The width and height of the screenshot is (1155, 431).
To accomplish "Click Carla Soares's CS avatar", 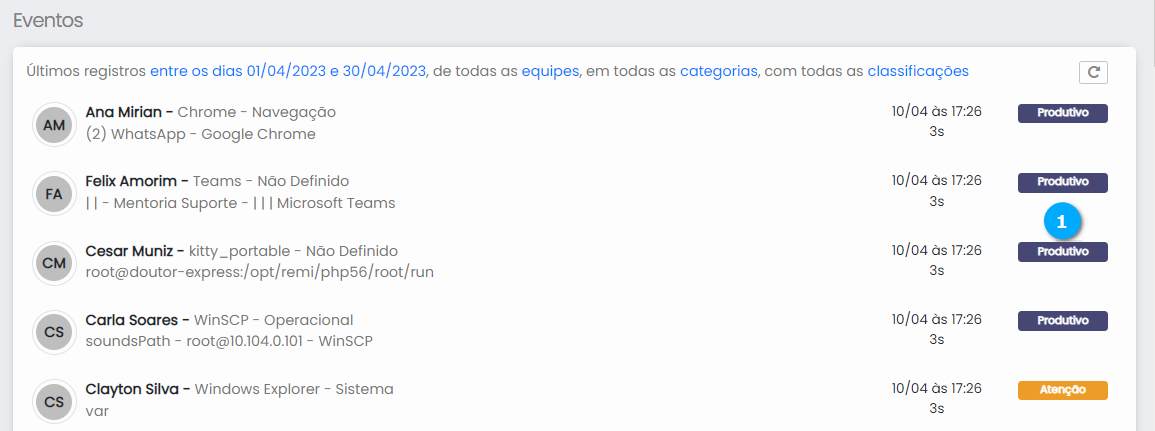I will 53,332.
